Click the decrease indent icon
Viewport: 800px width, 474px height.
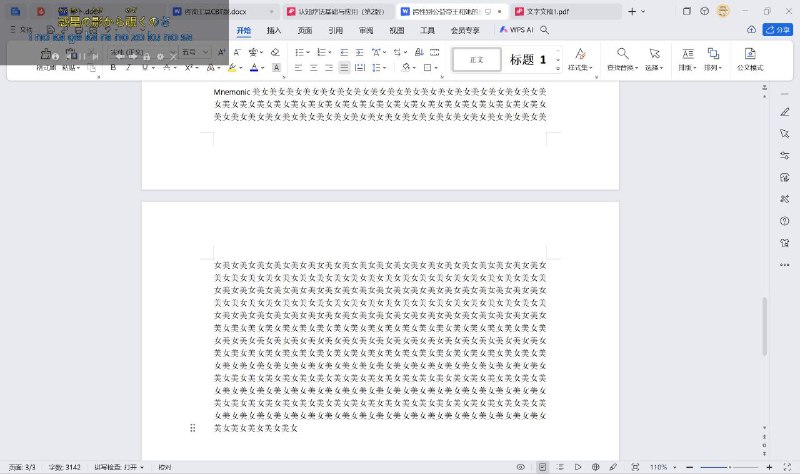(344, 52)
